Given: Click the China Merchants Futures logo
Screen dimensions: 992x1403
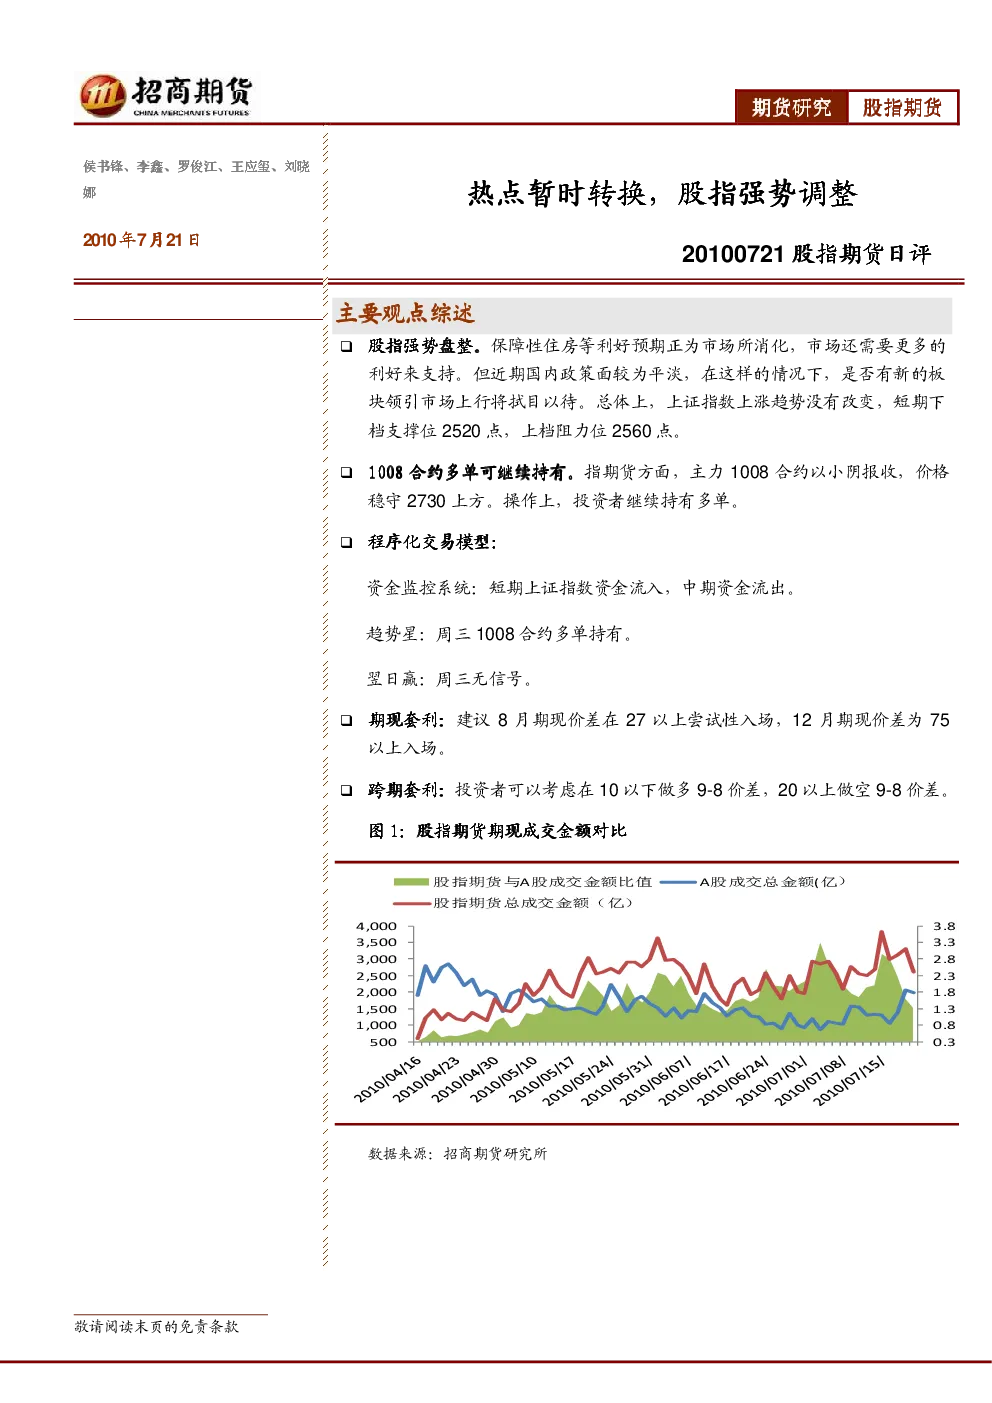Looking at the screenshot, I should pos(166,96).
